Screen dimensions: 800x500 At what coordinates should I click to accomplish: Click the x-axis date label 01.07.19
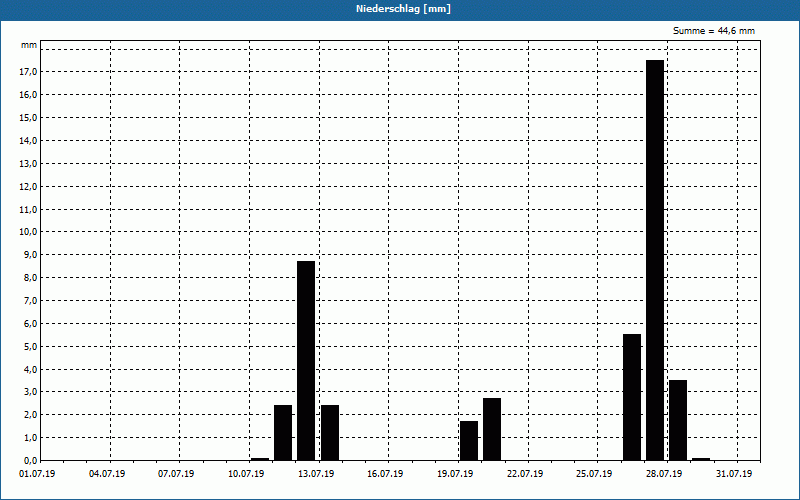37,474
